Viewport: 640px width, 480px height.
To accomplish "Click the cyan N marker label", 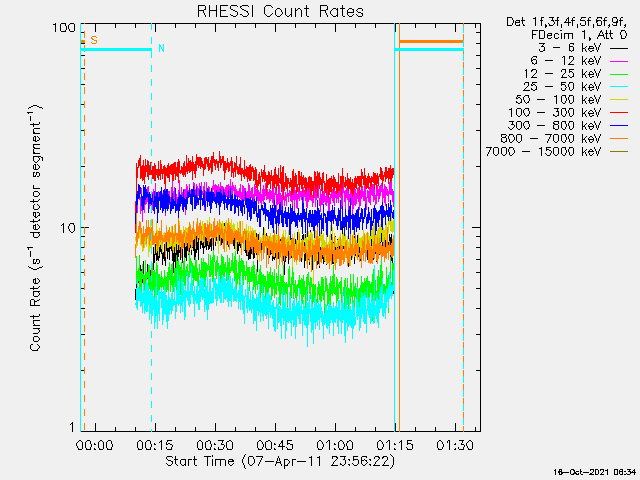I will pyautogui.click(x=161, y=48).
